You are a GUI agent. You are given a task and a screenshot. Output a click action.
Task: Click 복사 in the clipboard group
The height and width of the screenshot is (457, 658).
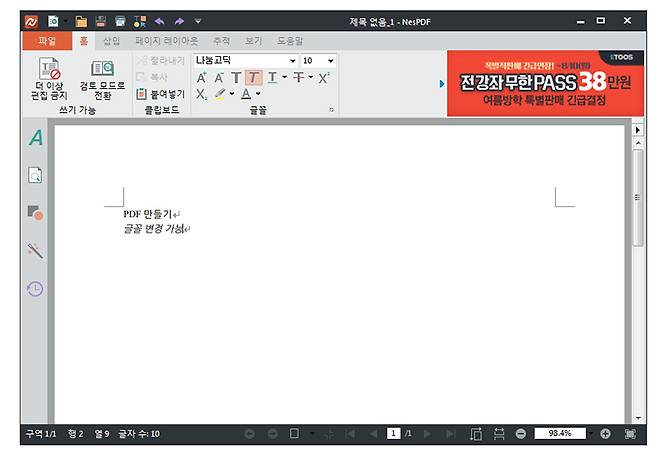click(x=152, y=77)
